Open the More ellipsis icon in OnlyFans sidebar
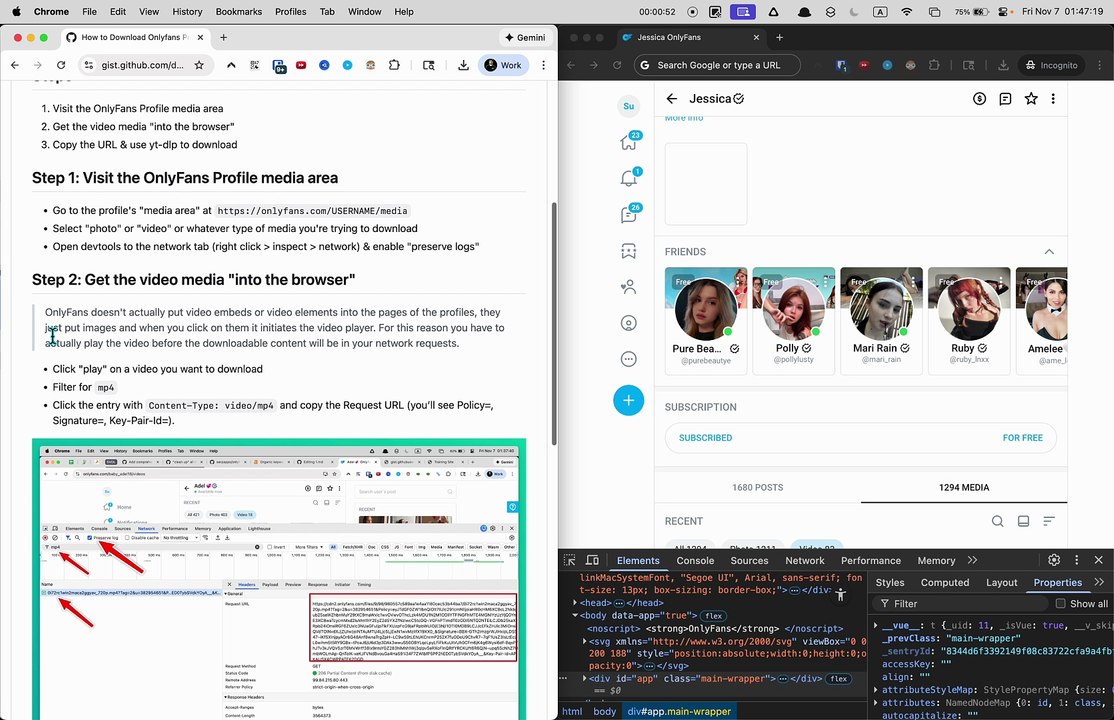This screenshot has height=720, width=1114. tap(629, 359)
